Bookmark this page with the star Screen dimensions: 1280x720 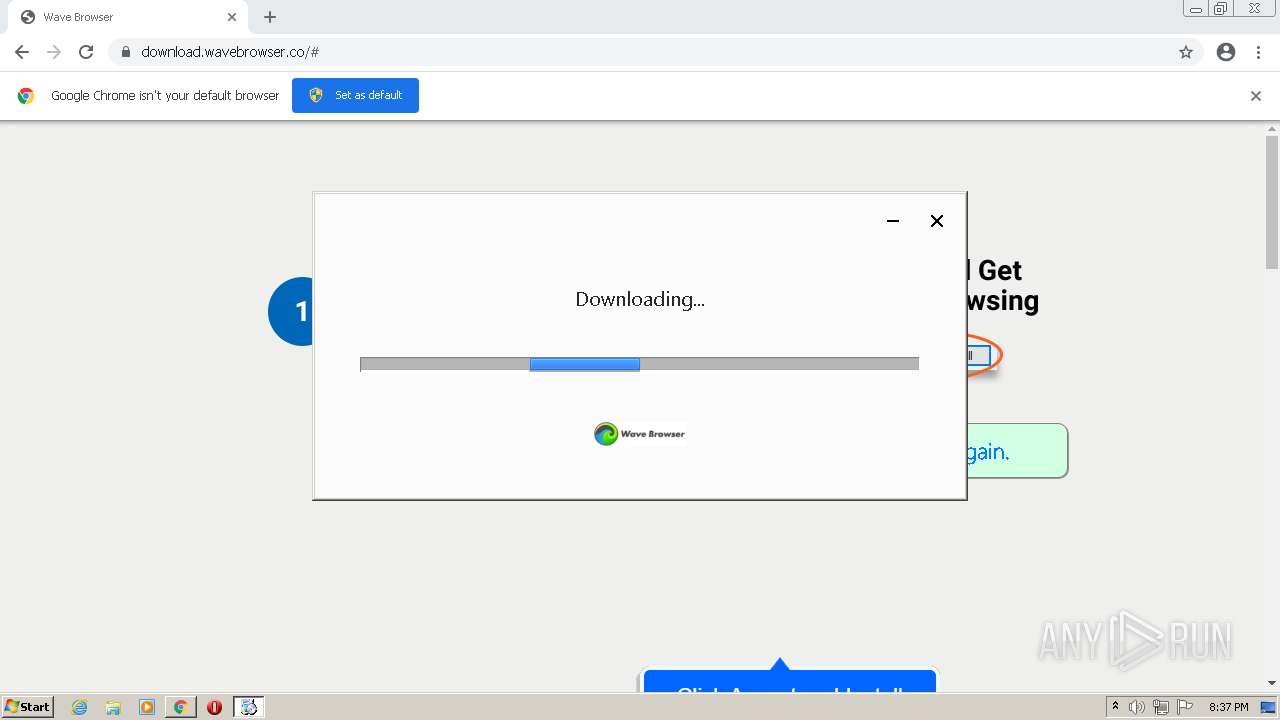point(1186,52)
